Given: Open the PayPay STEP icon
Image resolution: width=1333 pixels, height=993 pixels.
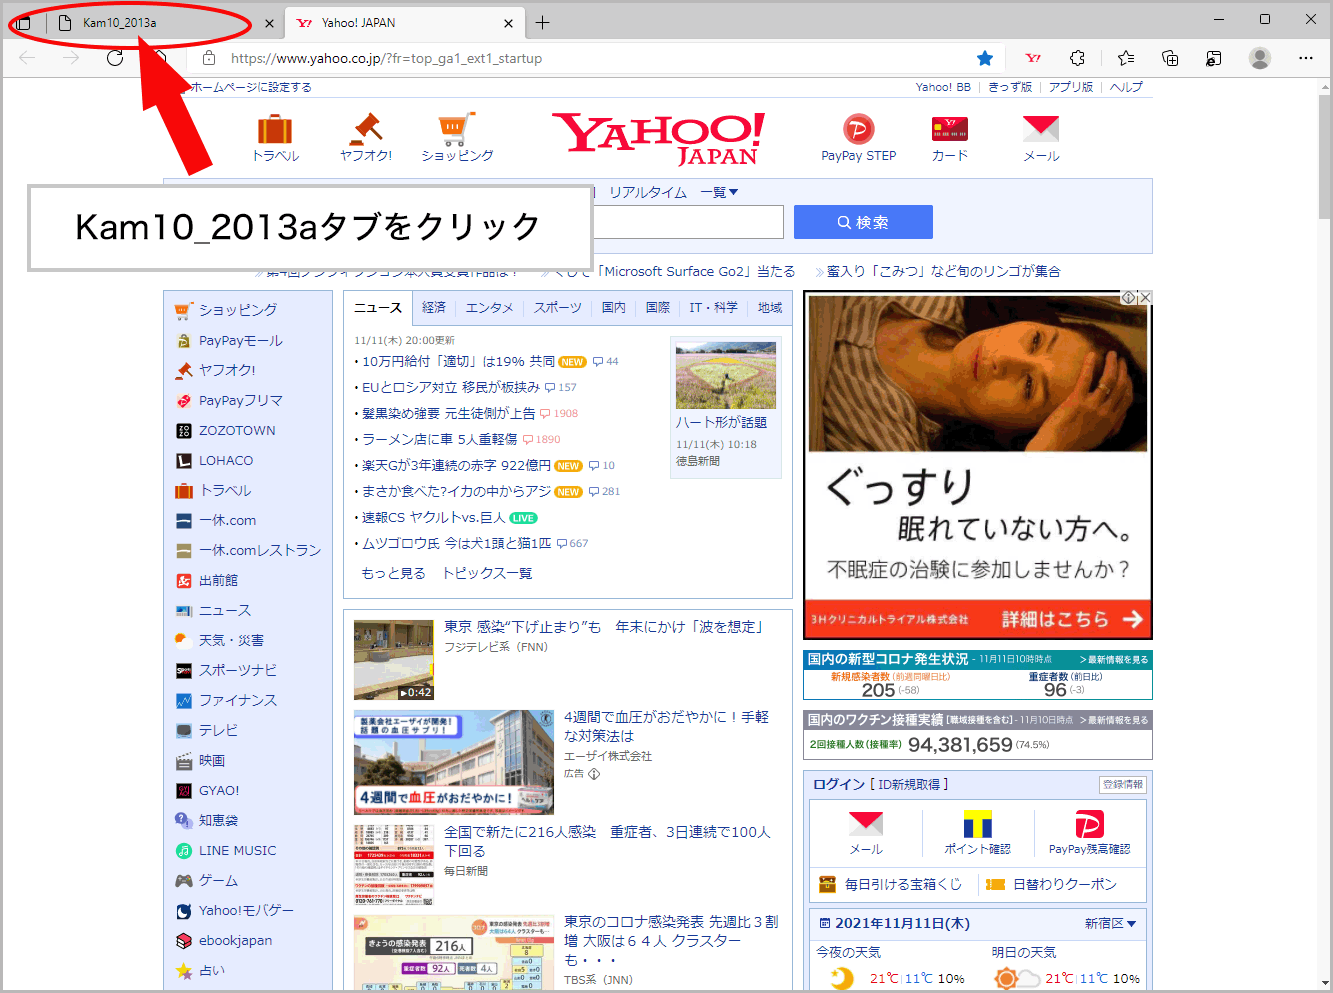Looking at the screenshot, I should click(858, 129).
